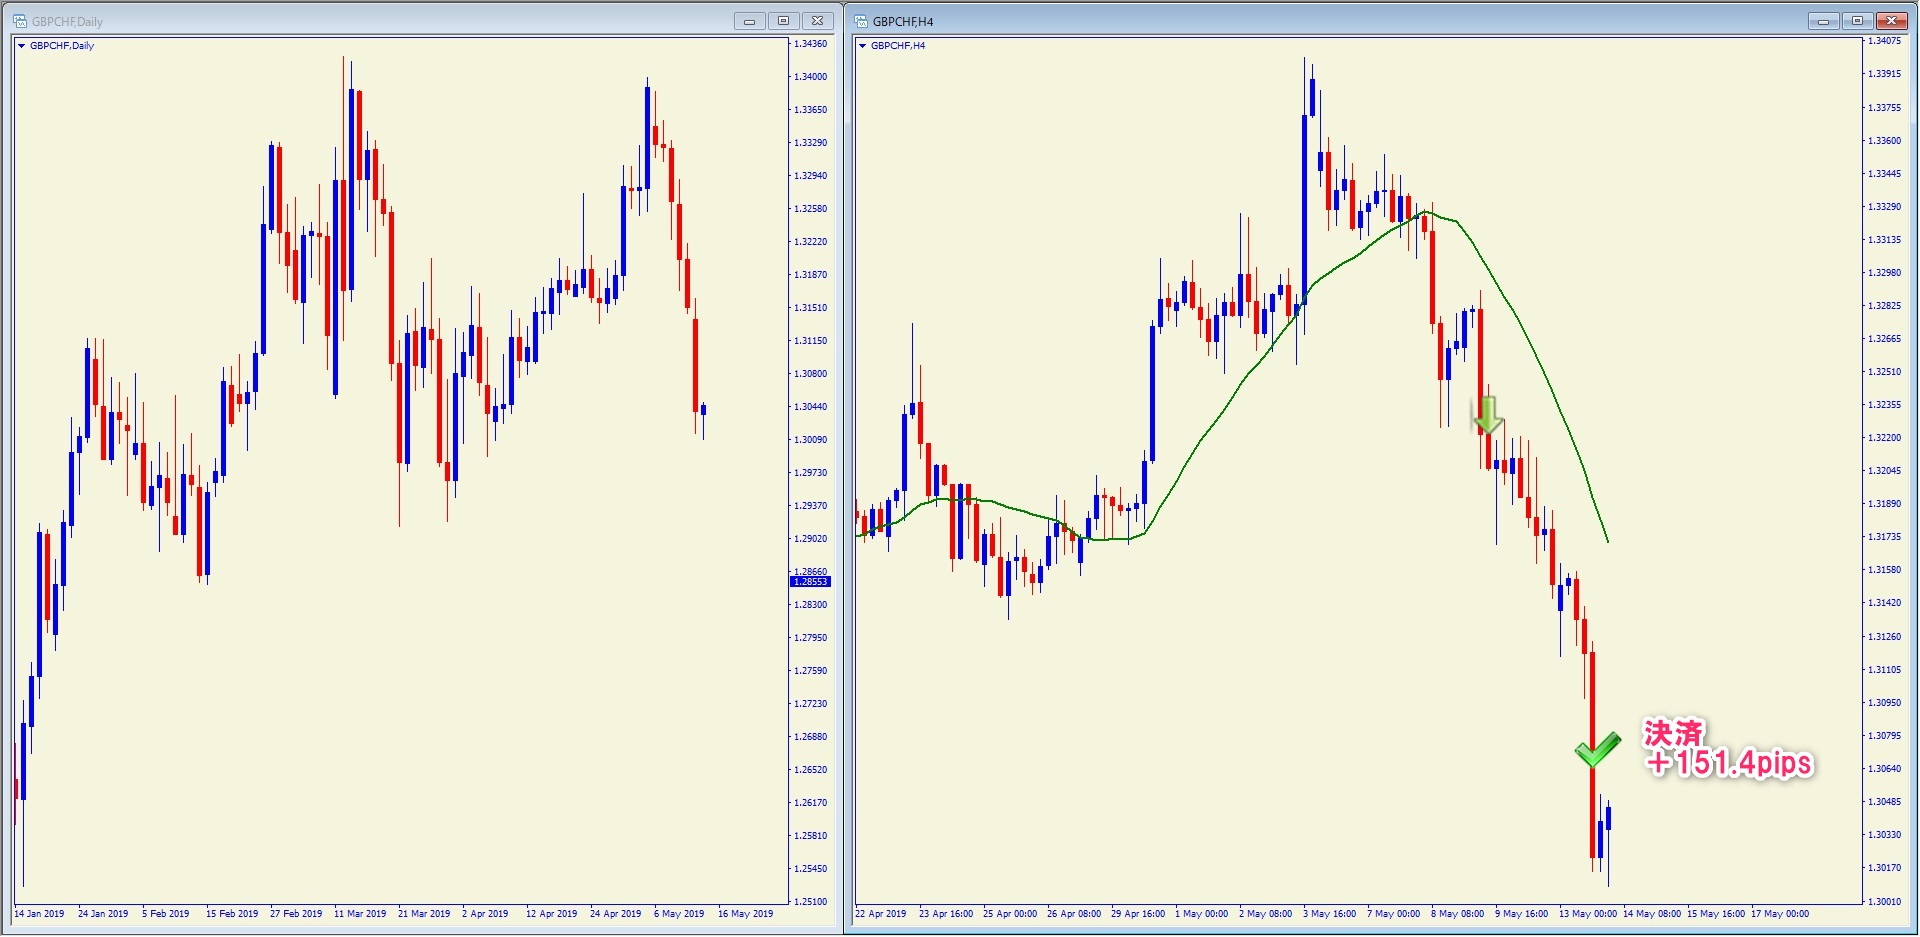Click the 25 Apr 00:00 time label
The image size is (1920, 937).
pyautogui.click(x=1010, y=914)
